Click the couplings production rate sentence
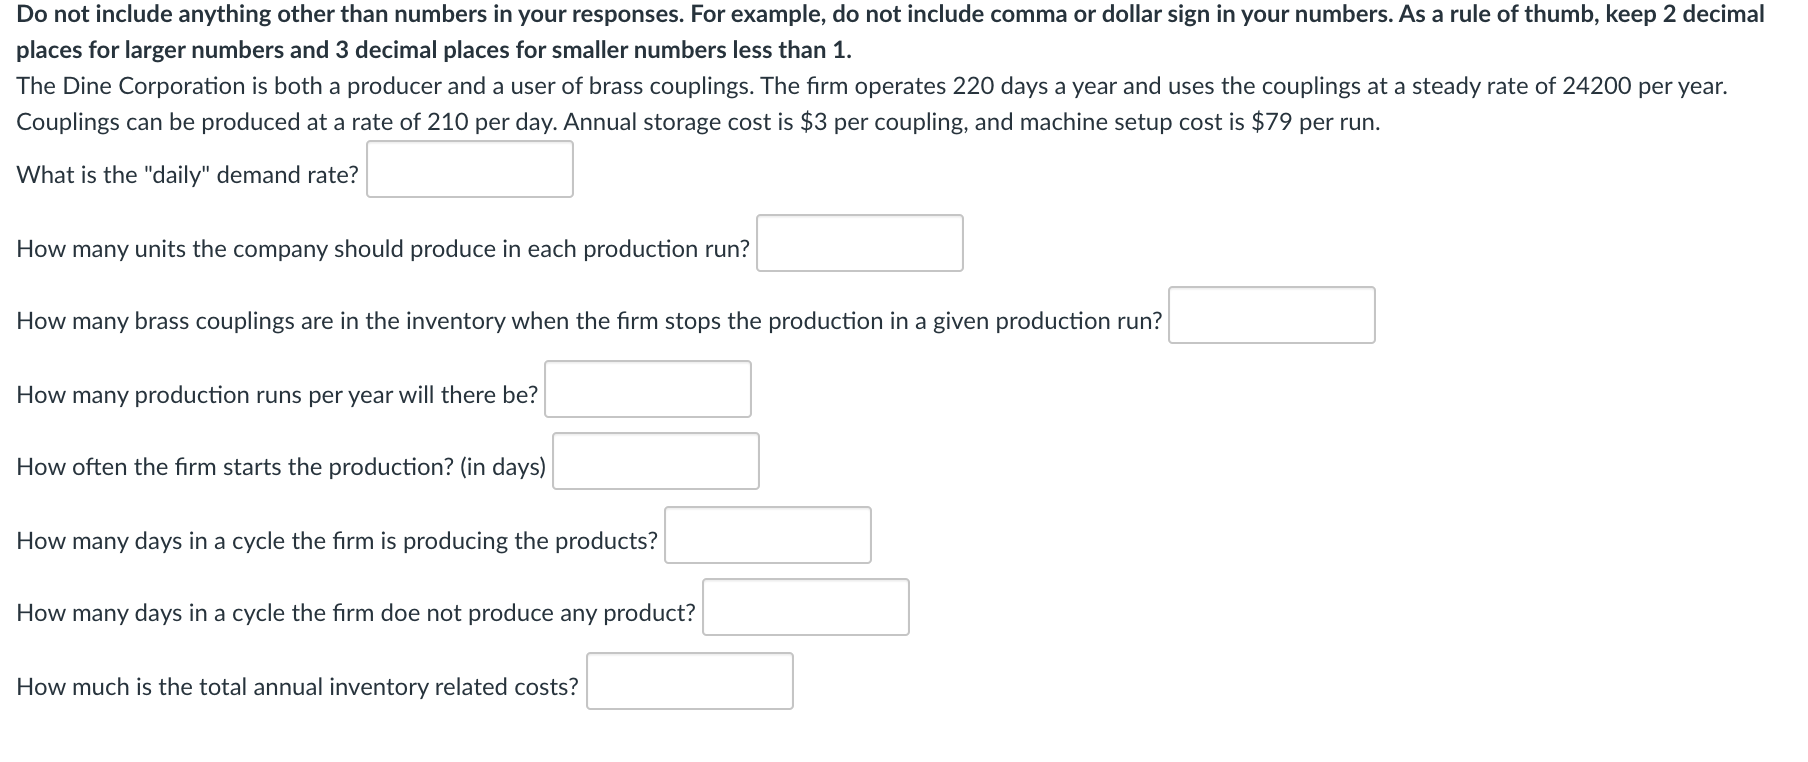Viewport: 1808px width, 762px height. [x=697, y=122]
